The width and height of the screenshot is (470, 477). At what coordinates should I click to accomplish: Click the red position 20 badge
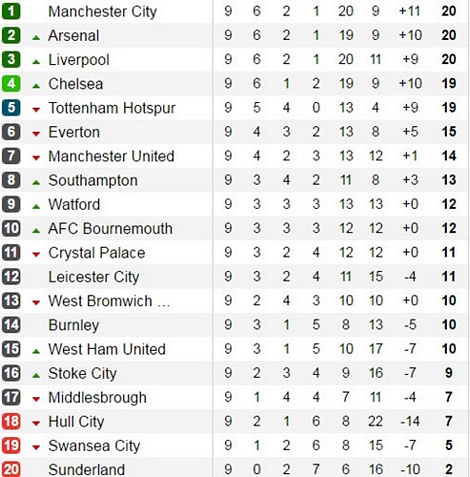click(11, 469)
